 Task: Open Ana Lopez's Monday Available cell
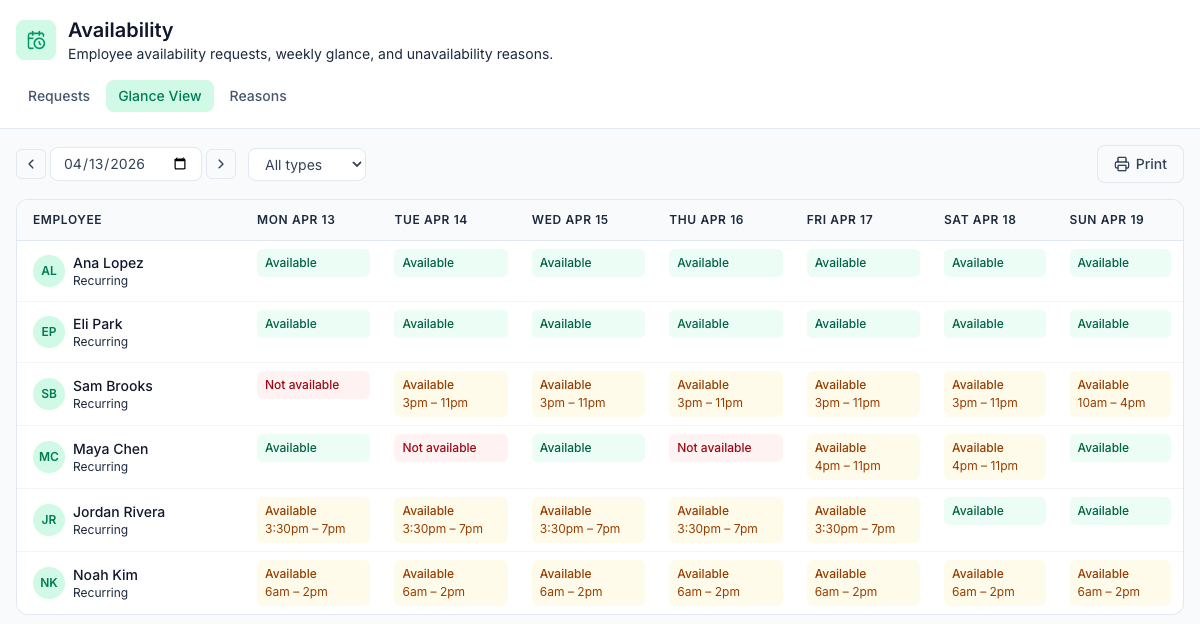pos(313,263)
